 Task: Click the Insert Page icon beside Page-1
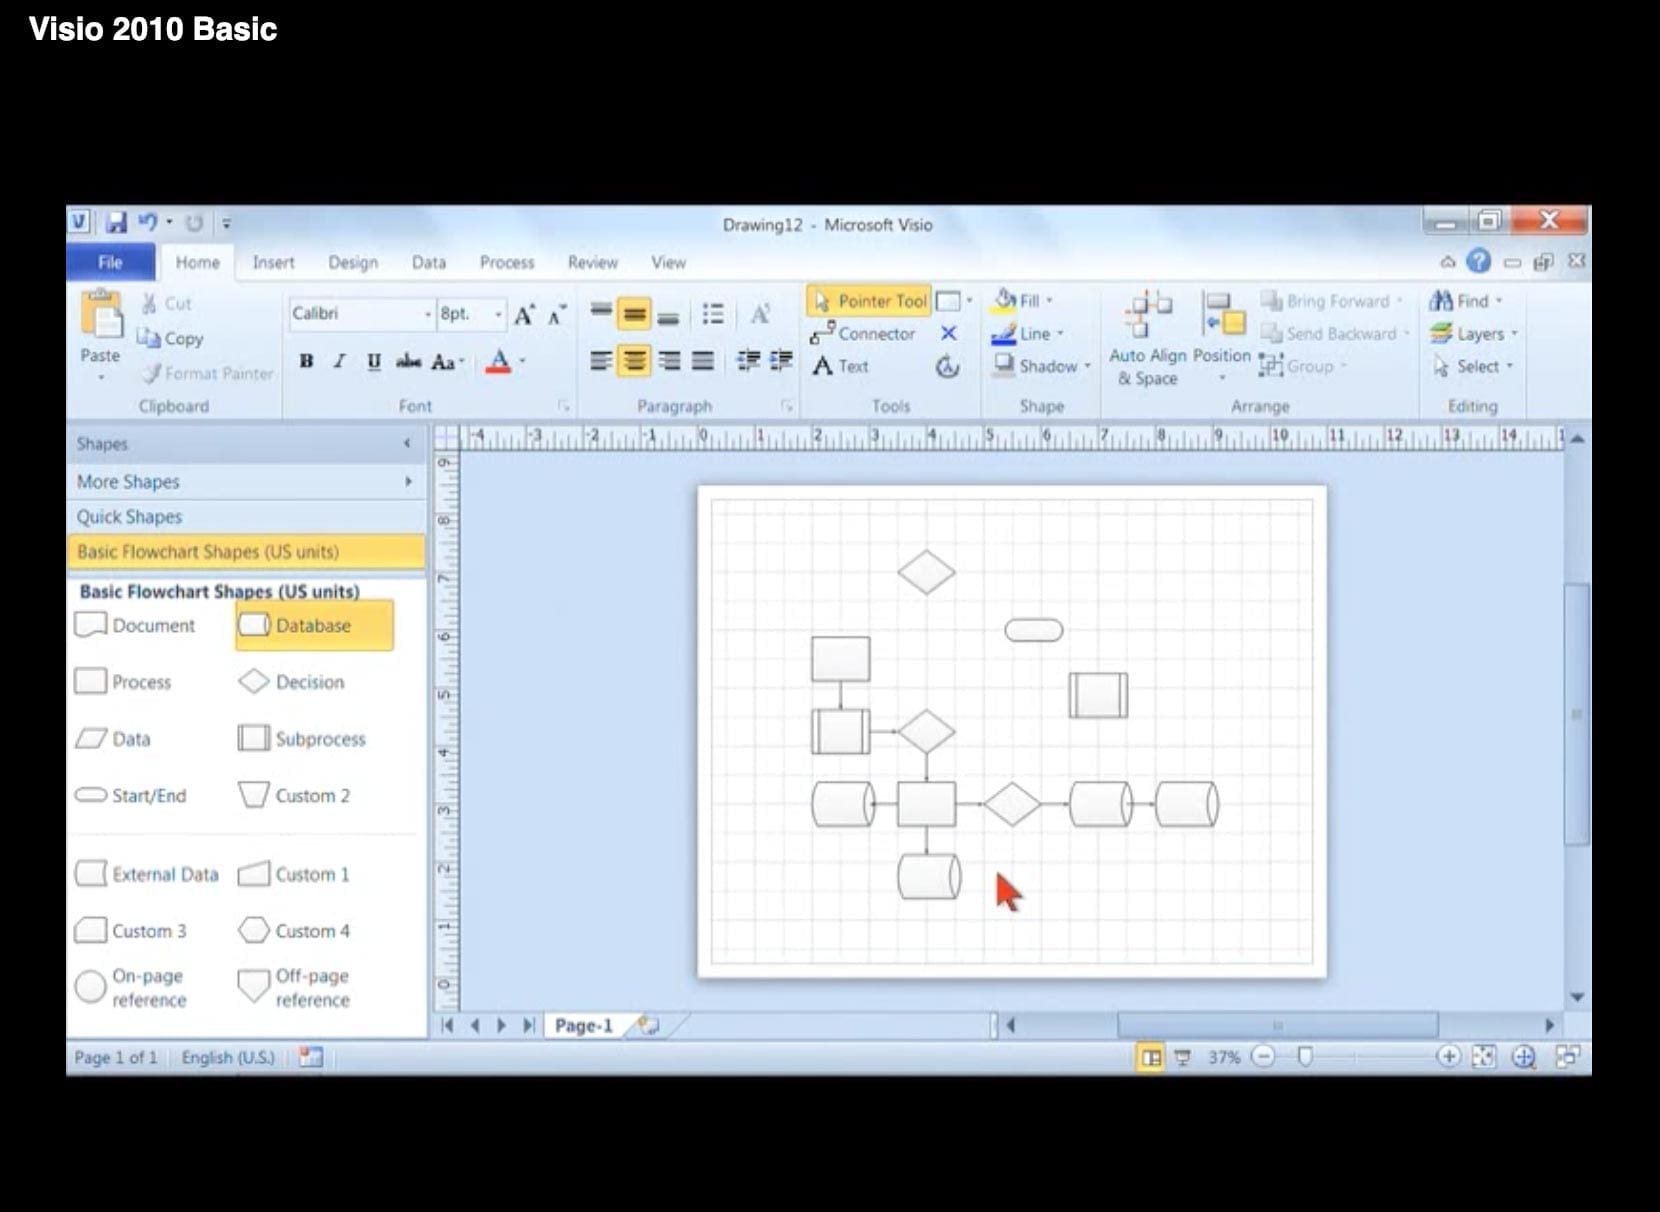648,1025
